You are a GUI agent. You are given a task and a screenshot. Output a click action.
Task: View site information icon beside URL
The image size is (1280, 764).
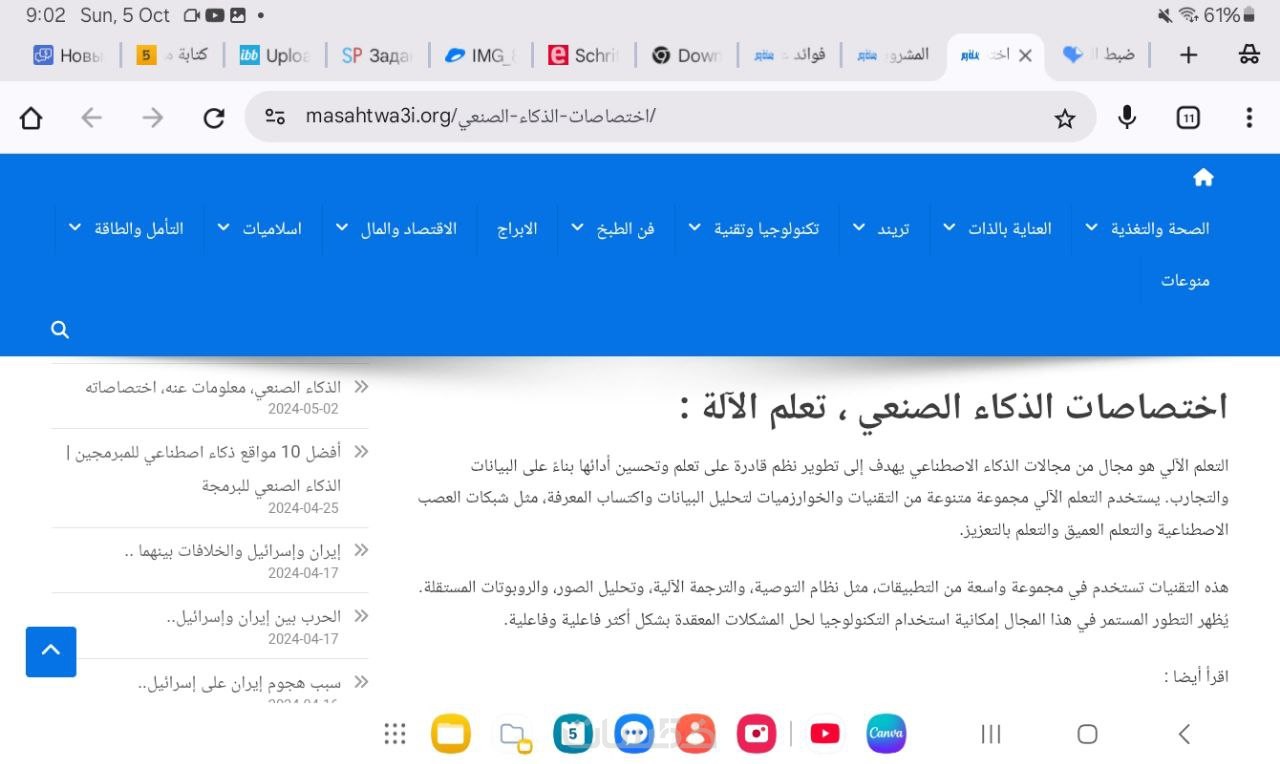[x=275, y=117]
